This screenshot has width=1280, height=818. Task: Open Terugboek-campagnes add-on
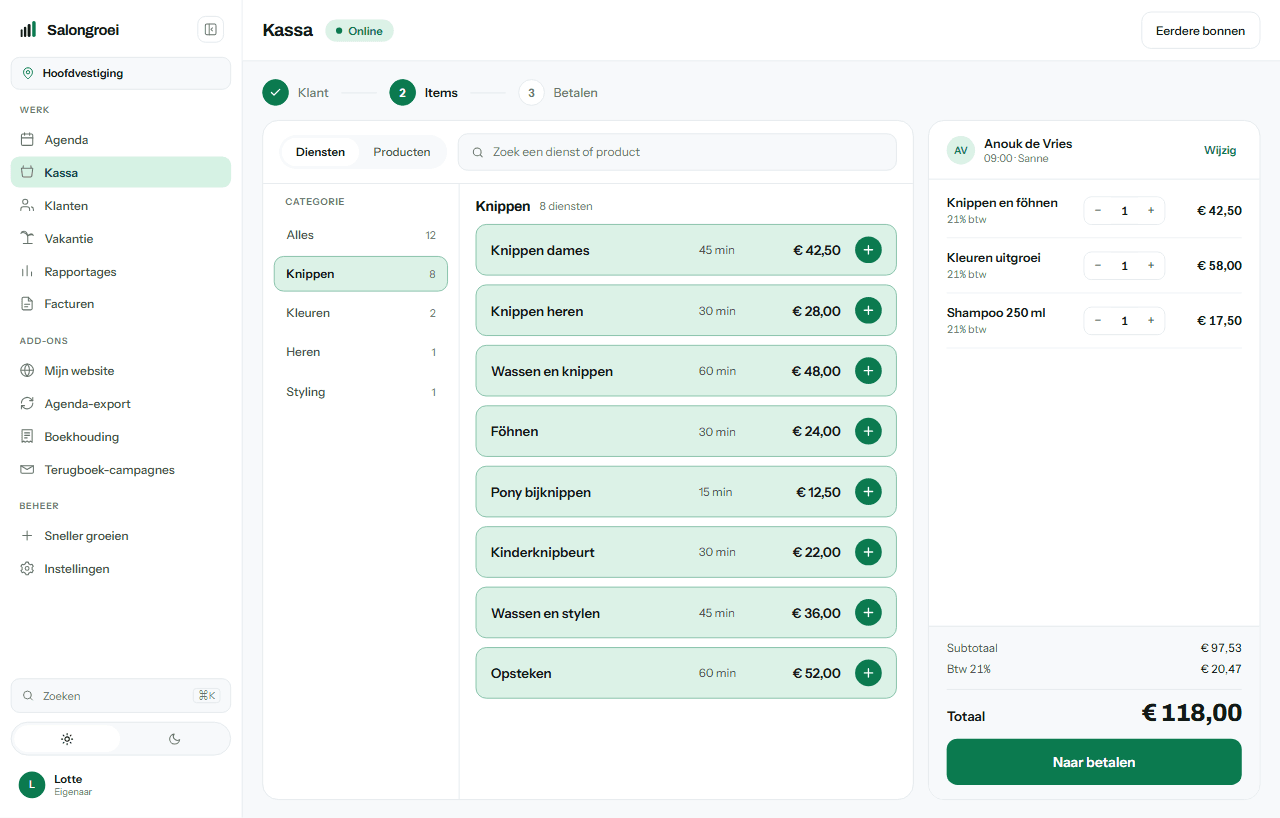coord(121,470)
